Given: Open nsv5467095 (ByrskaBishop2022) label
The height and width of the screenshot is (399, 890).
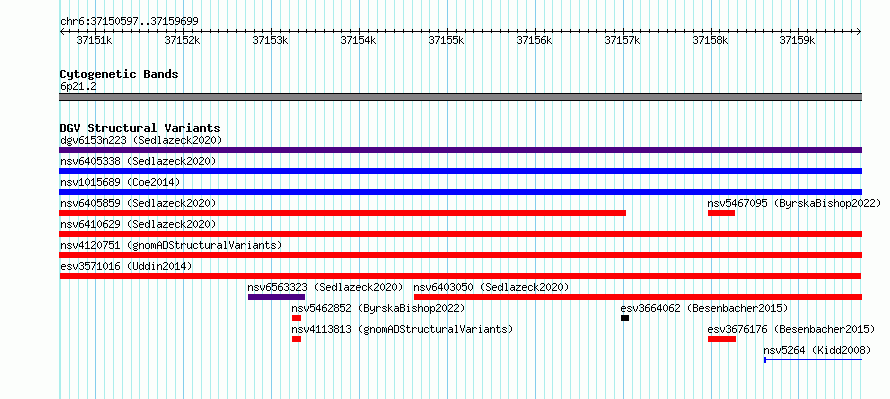Looking at the screenshot, I should click(x=794, y=203).
